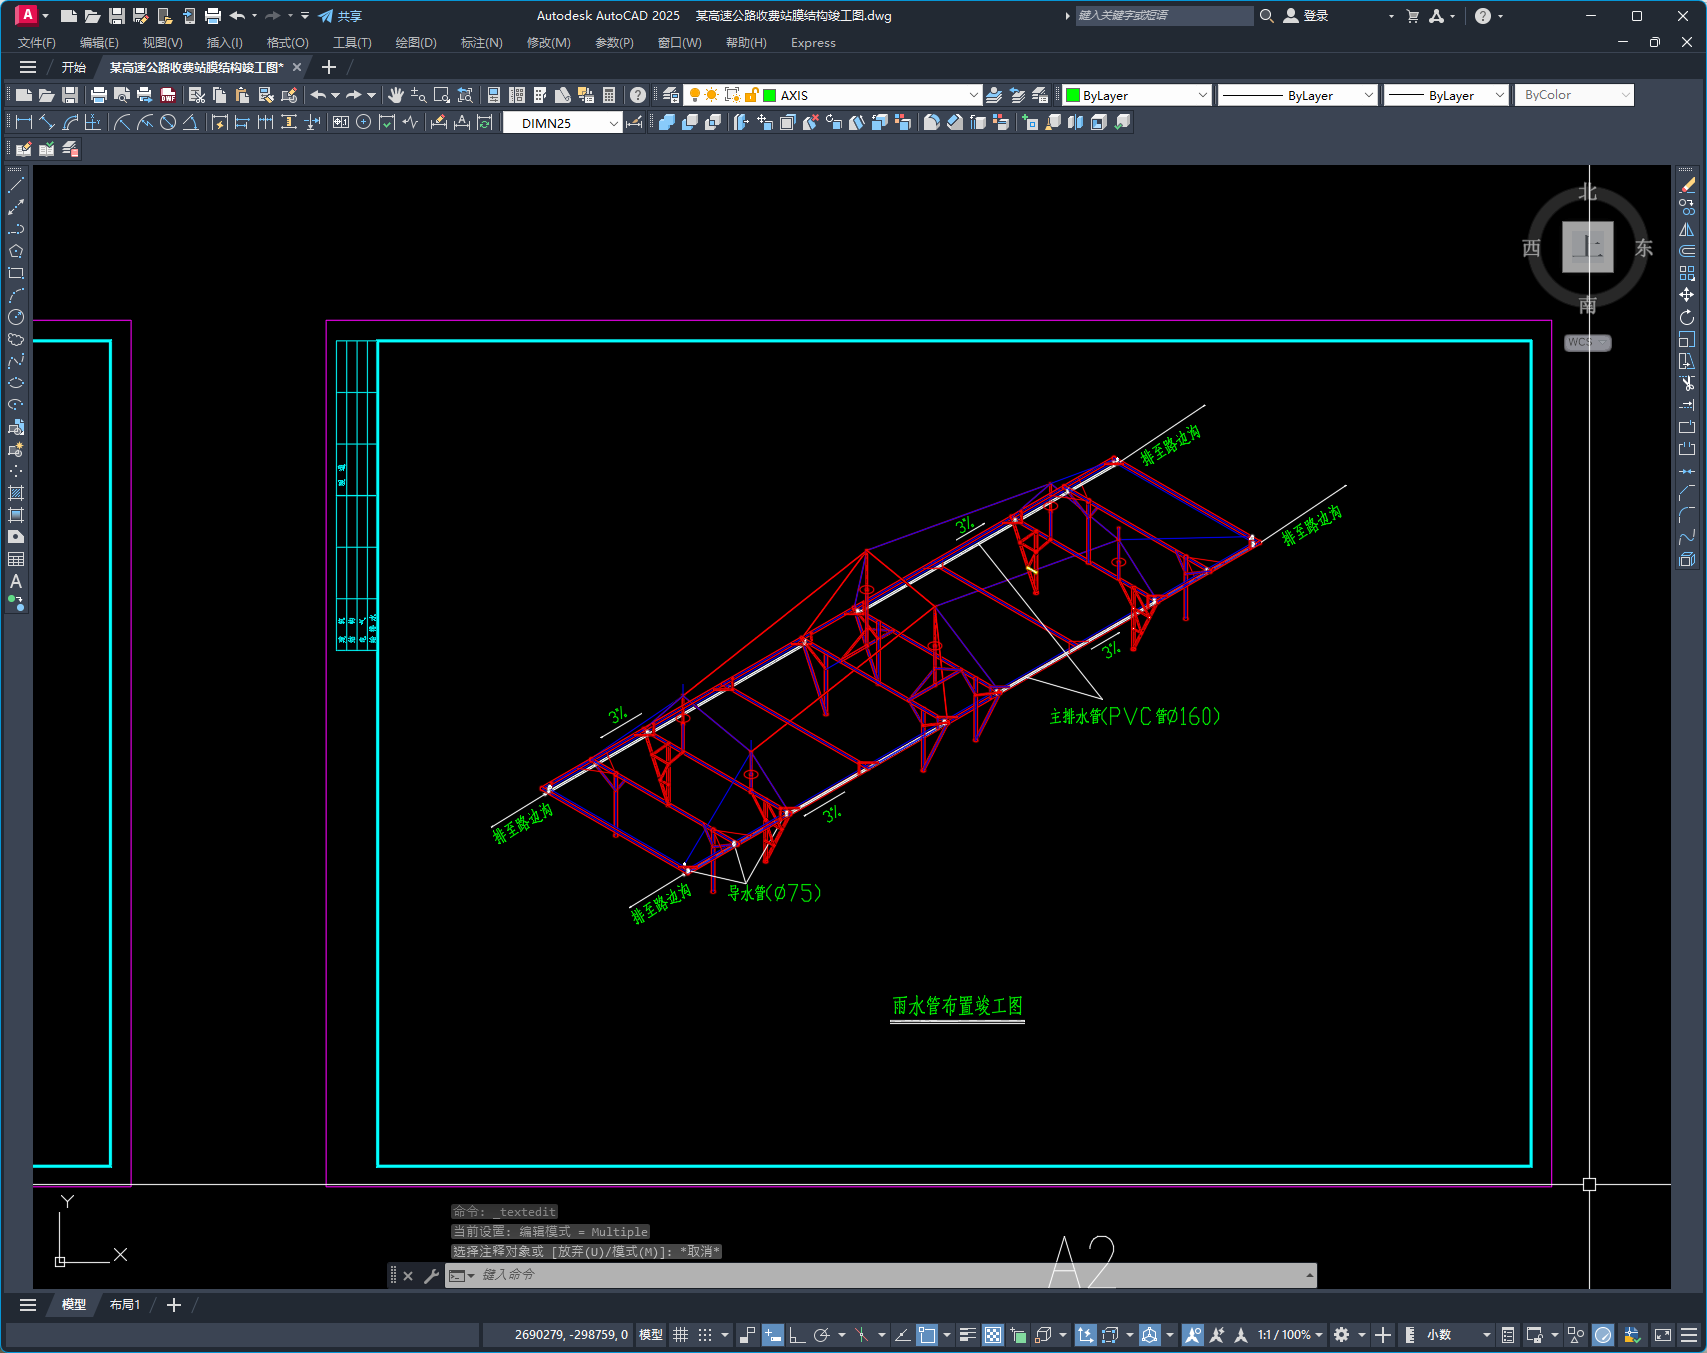Viewport: 1707px width, 1353px height.
Task: Click the DWF publish icon
Action: coord(168,95)
